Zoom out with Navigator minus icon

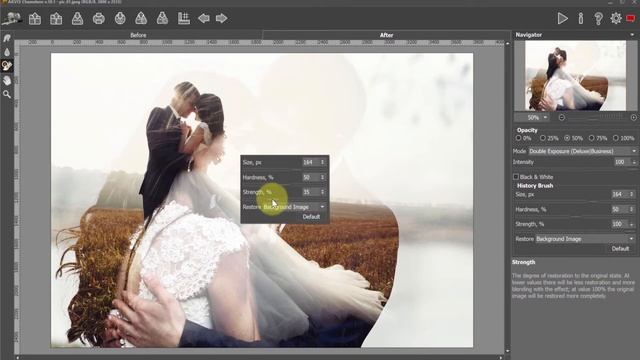562,118
